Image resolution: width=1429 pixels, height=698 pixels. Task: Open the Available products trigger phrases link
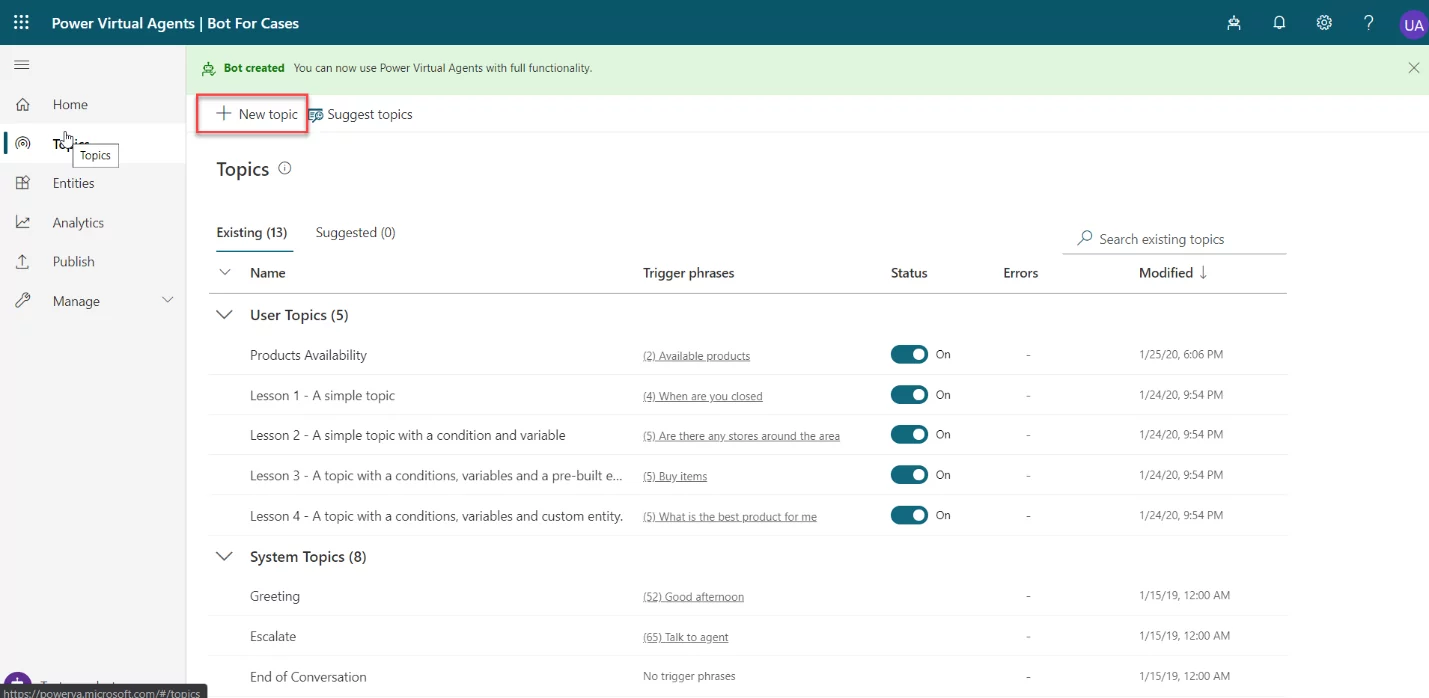pyautogui.click(x=697, y=356)
